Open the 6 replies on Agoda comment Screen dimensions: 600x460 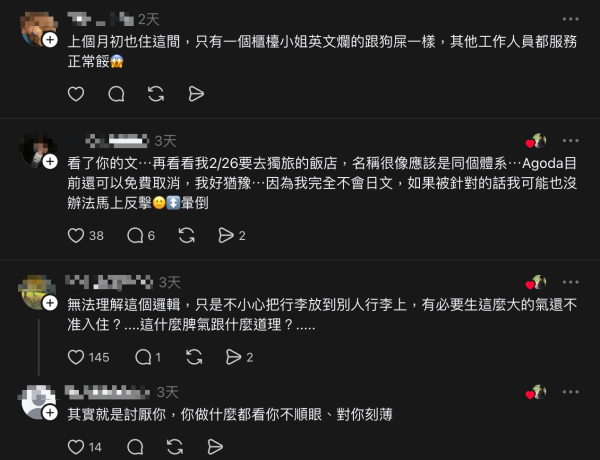point(141,235)
